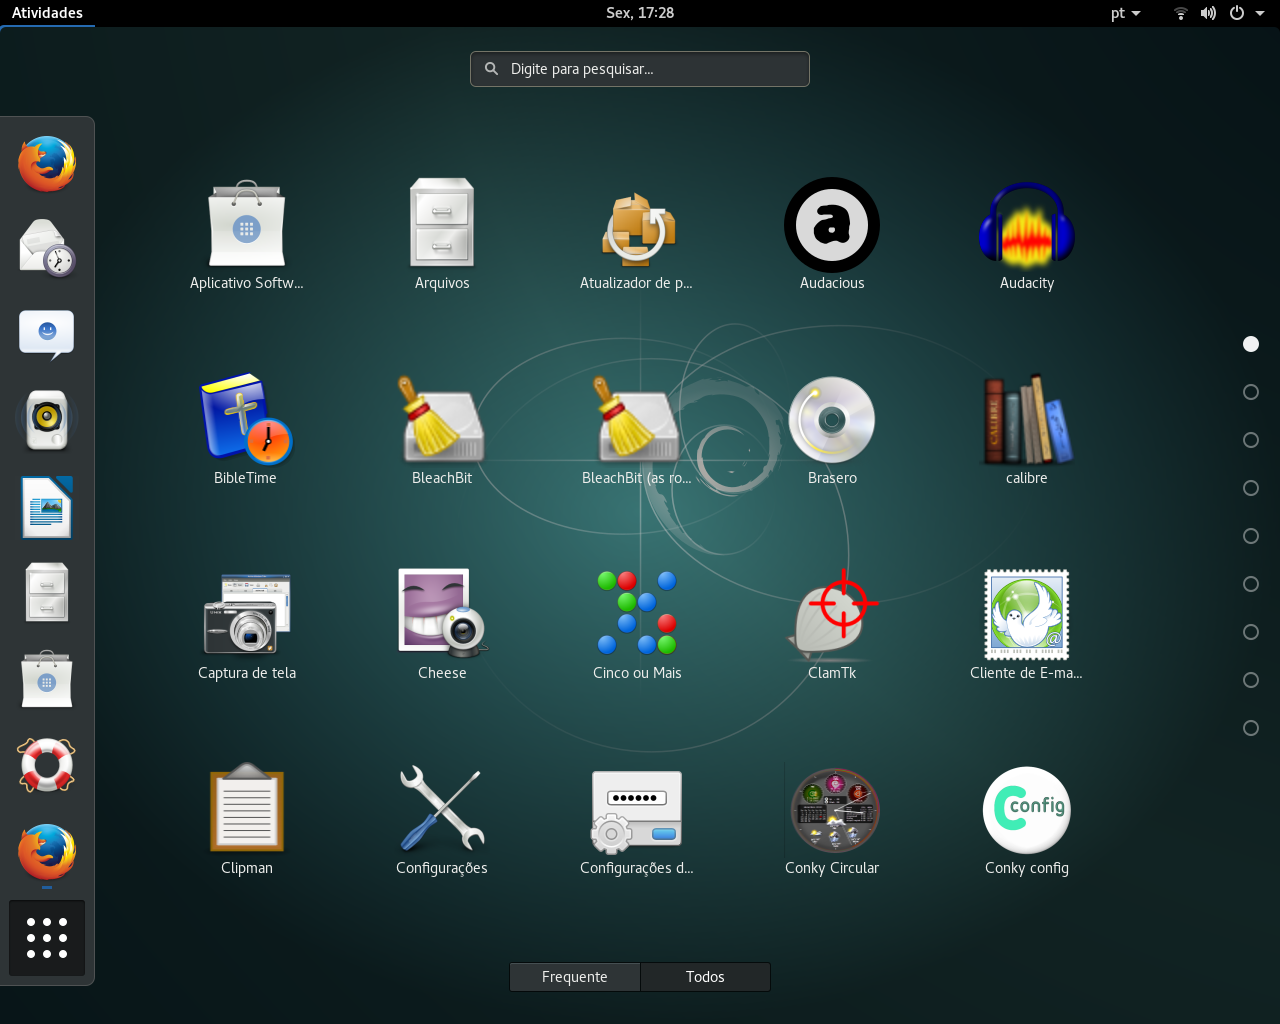Launch Conky Circular
Image resolution: width=1280 pixels, height=1024 pixels.
pyautogui.click(x=834, y=809)
